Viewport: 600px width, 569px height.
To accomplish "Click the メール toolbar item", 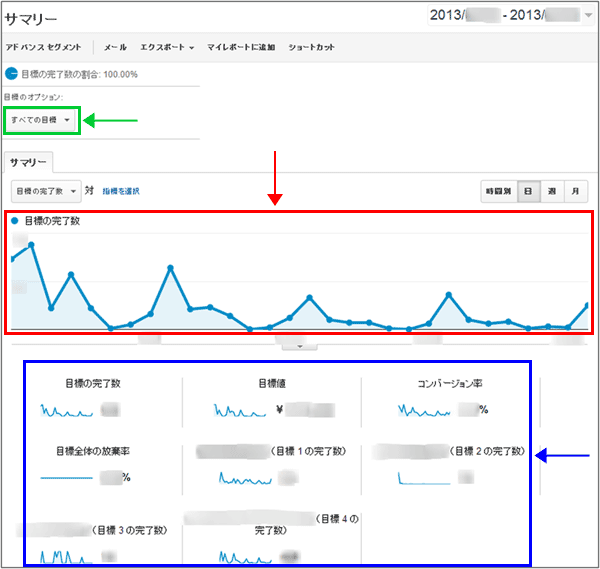I will [x=115, y=47].
